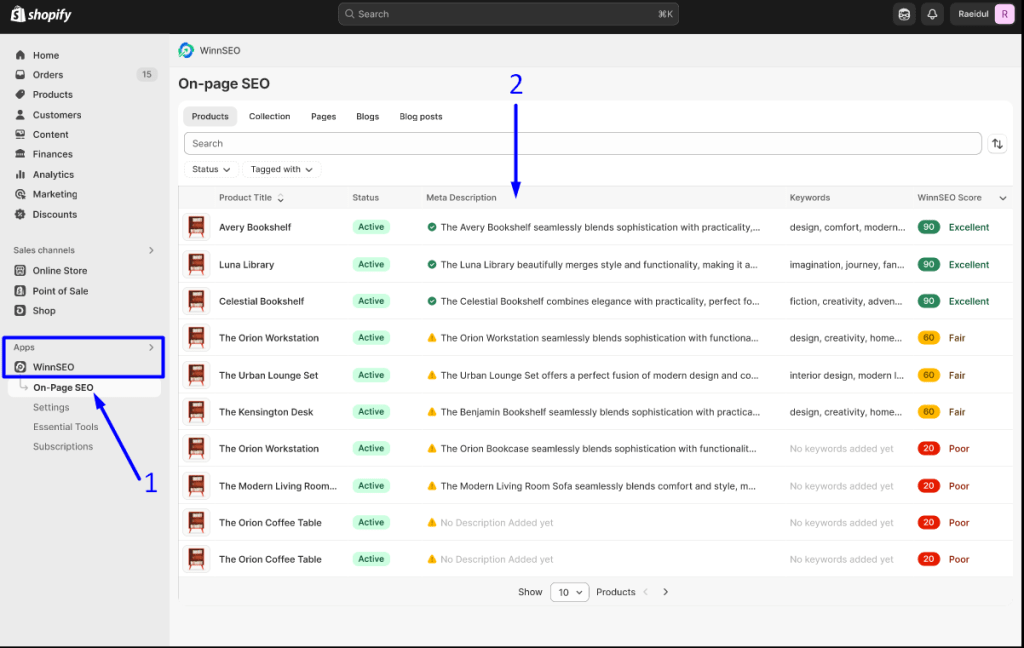Screen dimensions: 1024x648
Task: Click the top Shopify search bar
Action: pyautogui.click(x=508, y=14)
